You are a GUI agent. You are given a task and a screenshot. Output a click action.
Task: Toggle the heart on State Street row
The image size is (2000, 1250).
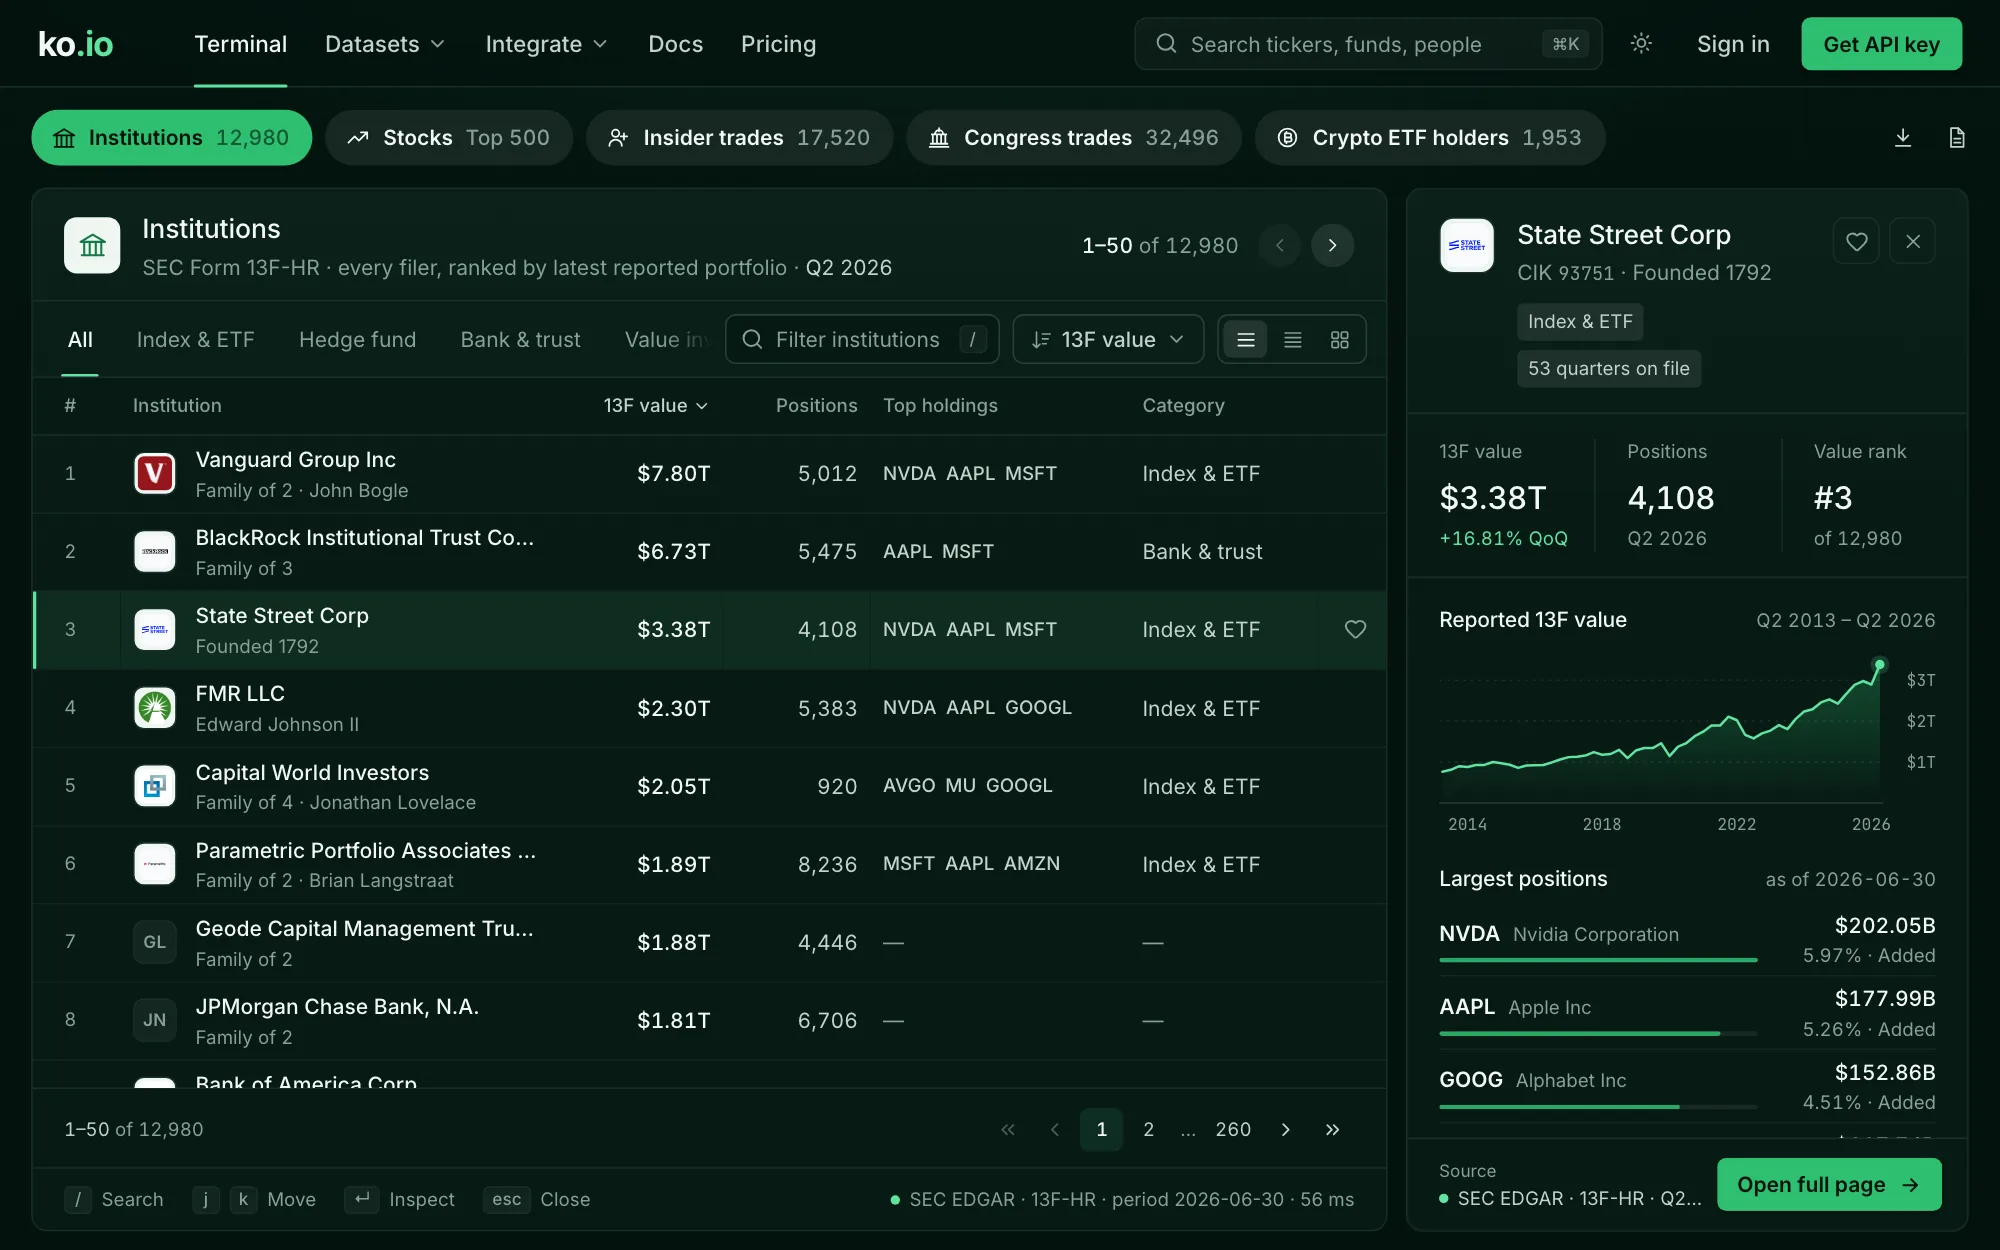[1355, 629]
